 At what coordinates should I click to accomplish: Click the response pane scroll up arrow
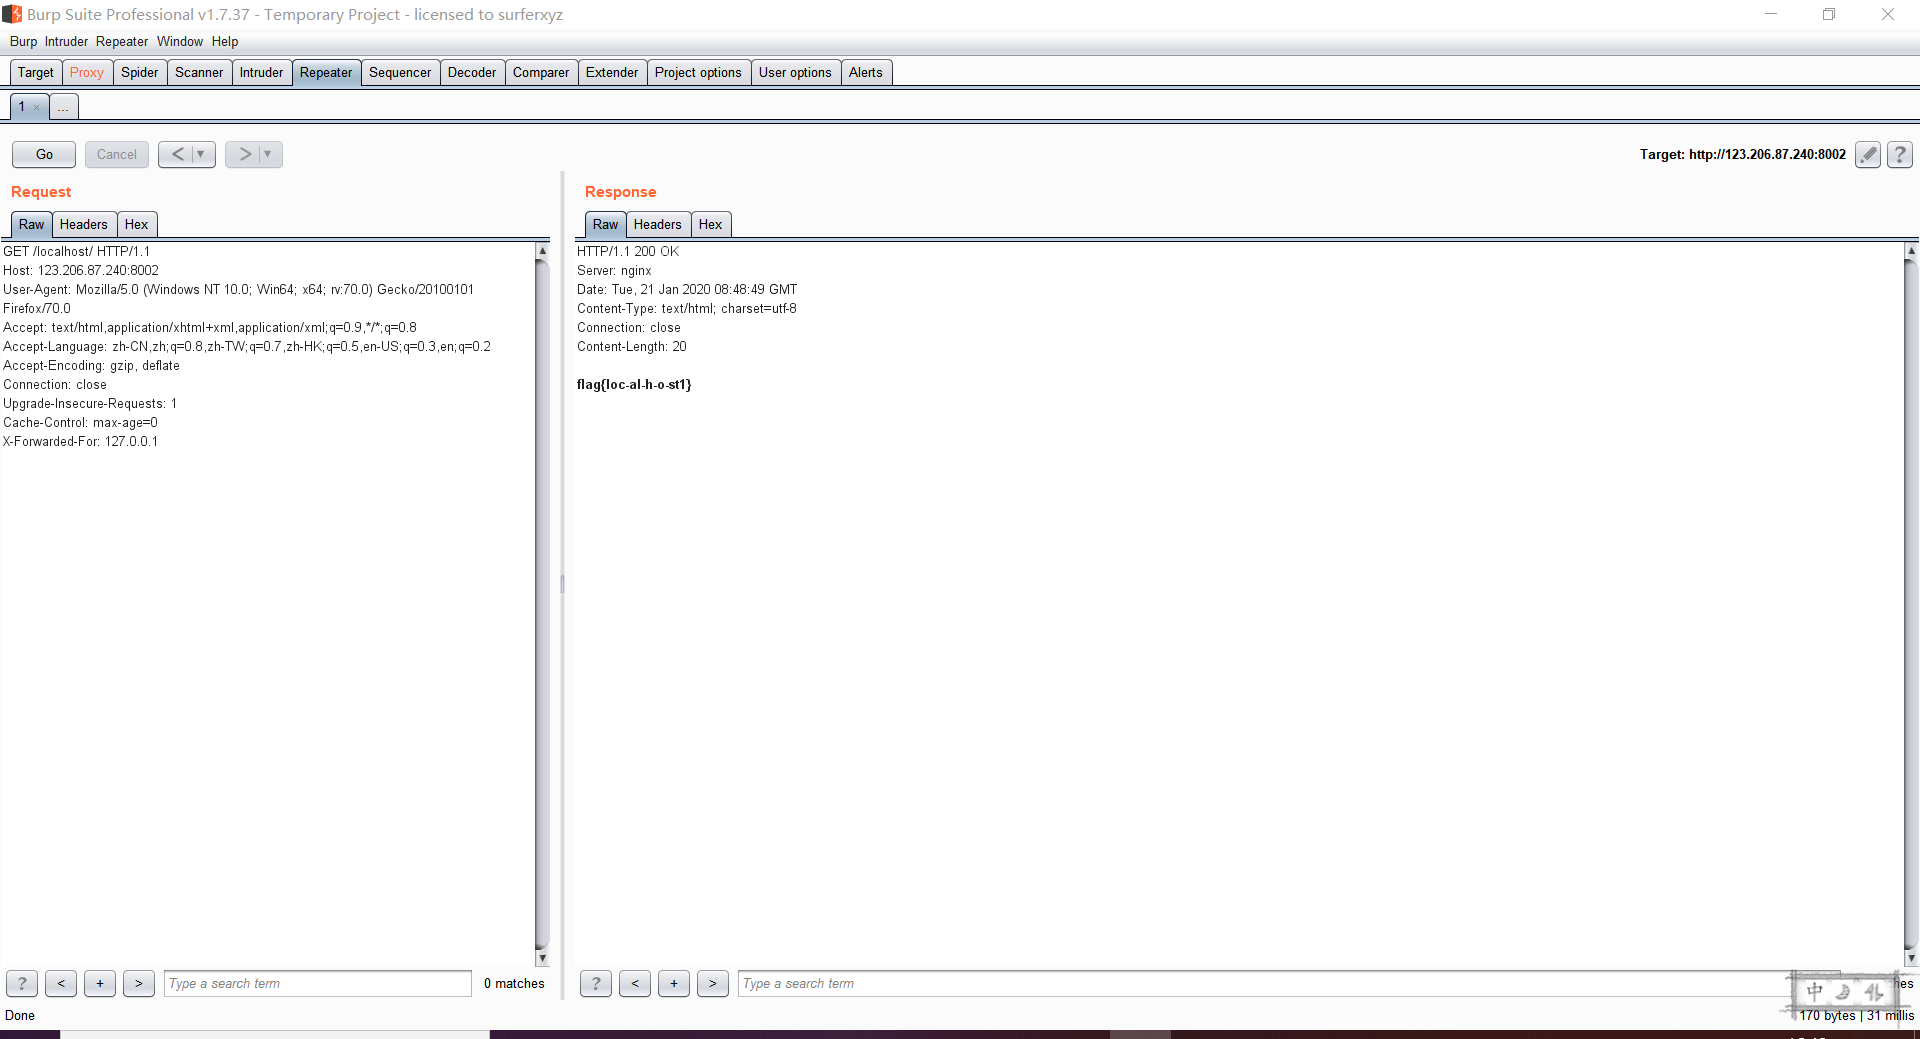(1911, 251)
